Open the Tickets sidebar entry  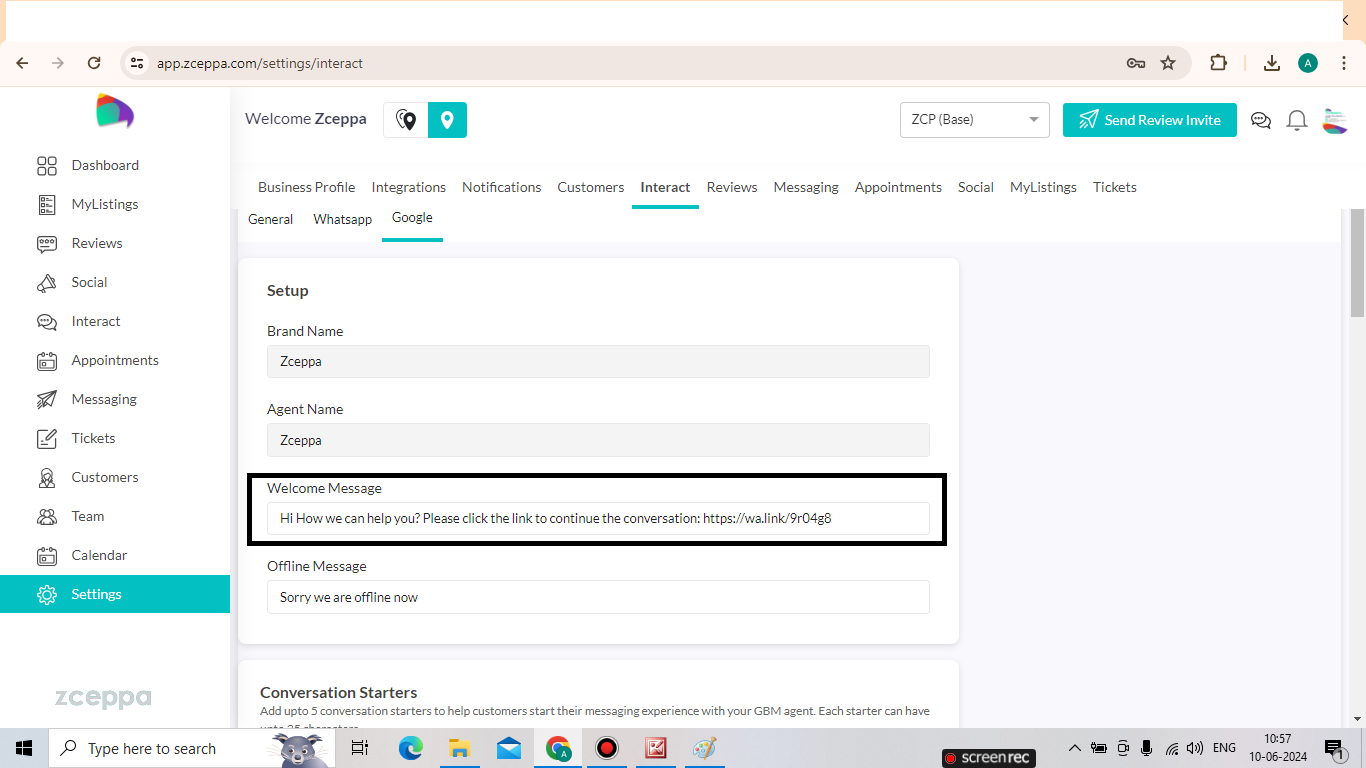[76, 438]
